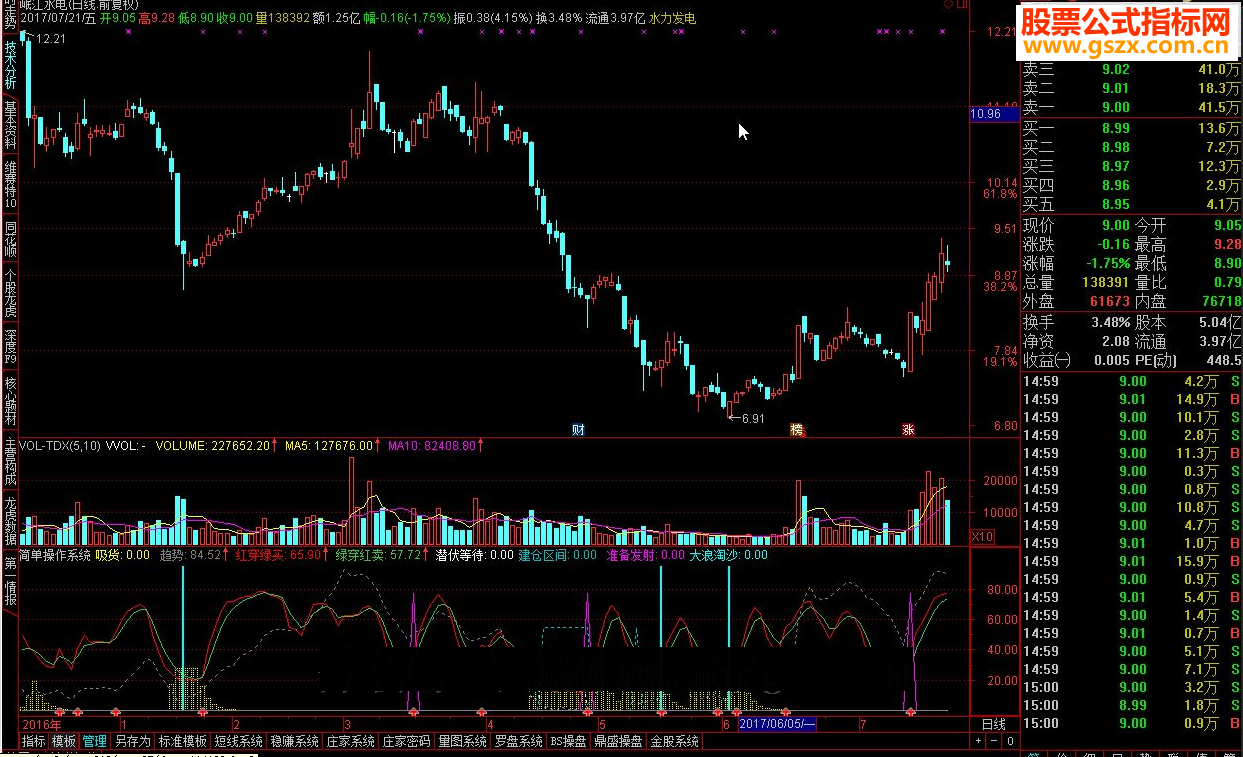Apply the 金股系统 template
The image size is (1243, 757).
(675, 742)
